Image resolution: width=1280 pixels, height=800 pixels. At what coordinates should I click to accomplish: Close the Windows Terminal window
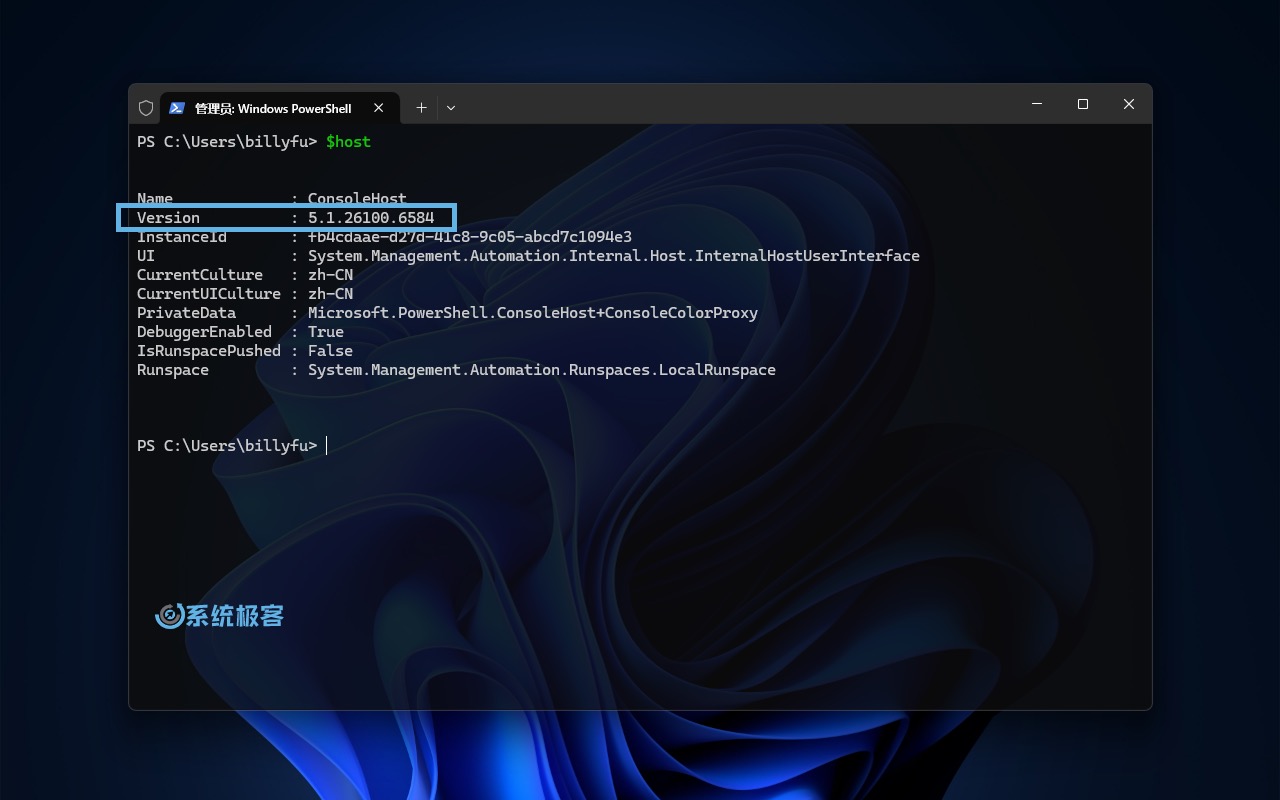[1128, 104]
